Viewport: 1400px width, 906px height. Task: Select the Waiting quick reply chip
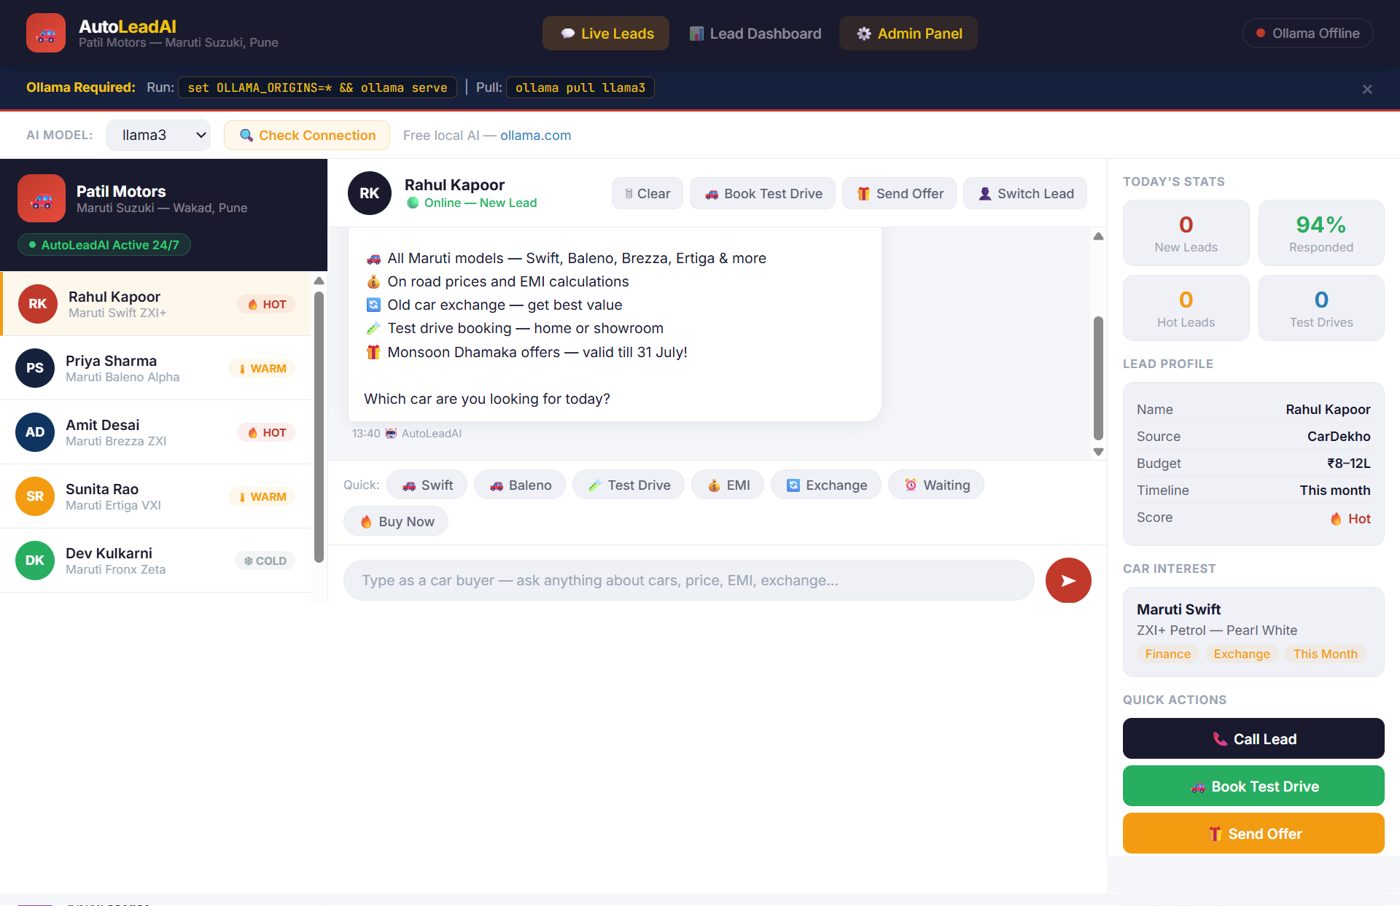[x=937, y=485]
